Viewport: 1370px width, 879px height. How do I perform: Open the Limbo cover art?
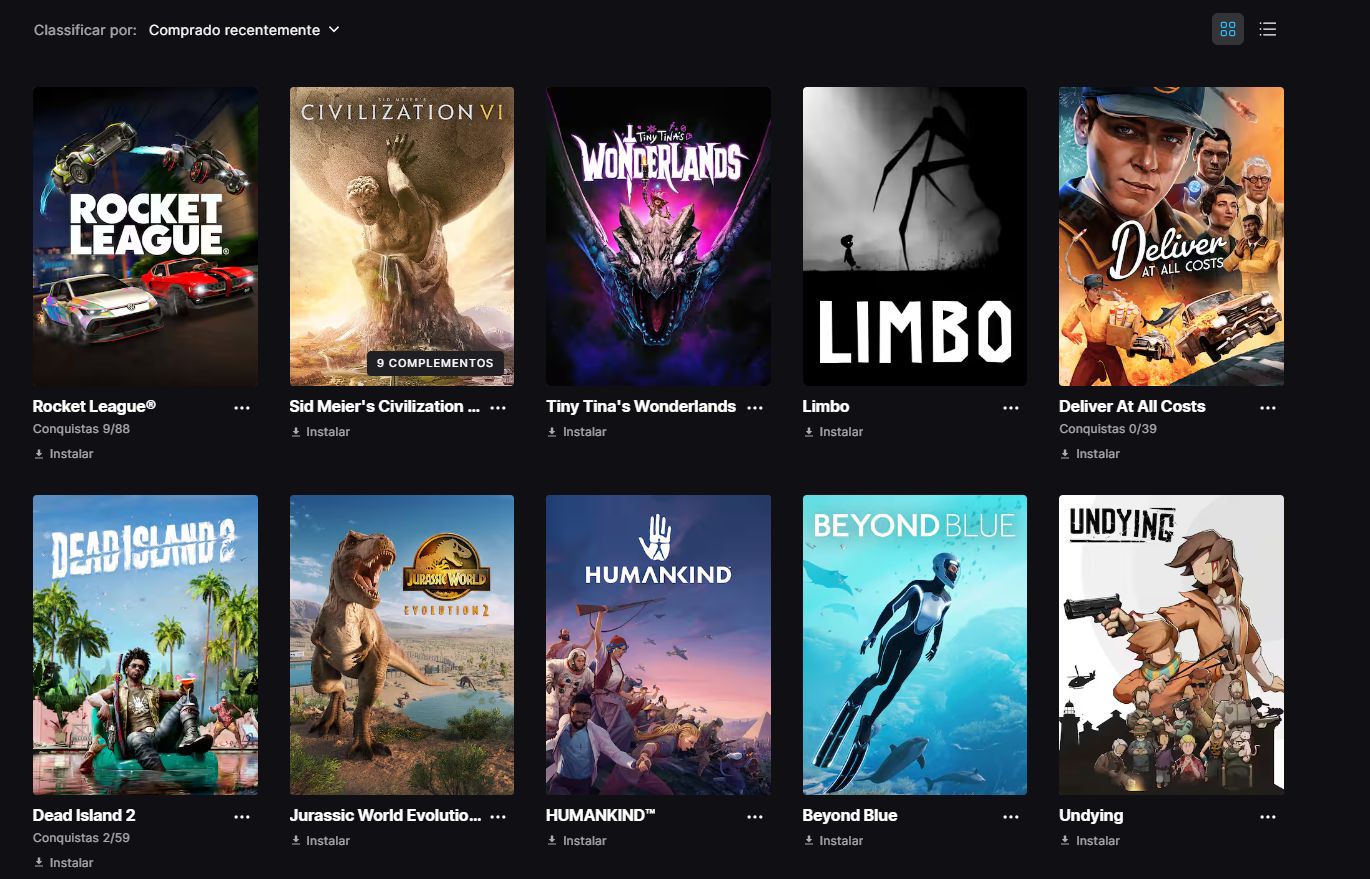point(915,236)
